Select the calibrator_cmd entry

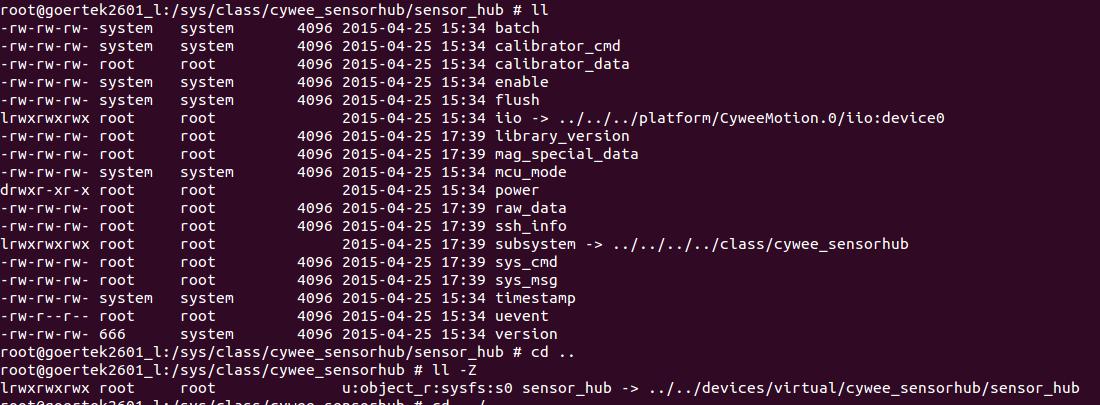[557, 46]
